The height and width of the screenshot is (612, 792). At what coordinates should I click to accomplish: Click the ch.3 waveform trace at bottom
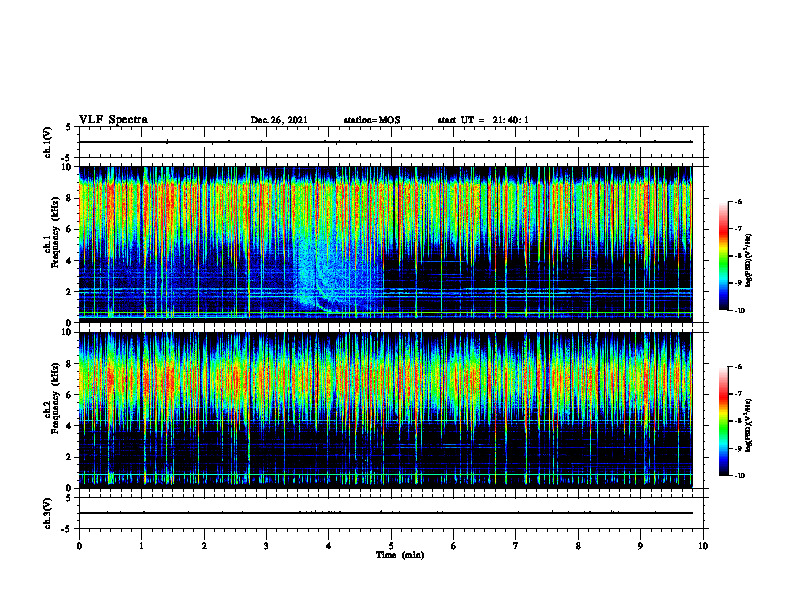385,513
